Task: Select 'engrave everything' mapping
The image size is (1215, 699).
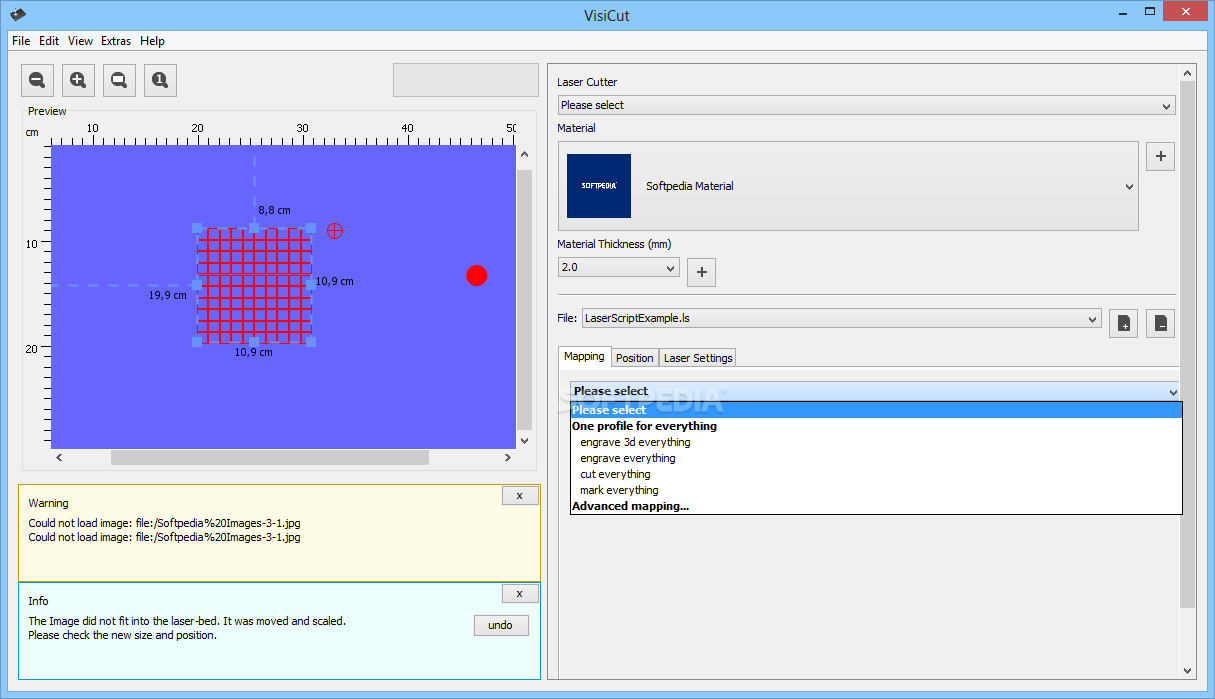Action: click(x=876, y=458)
